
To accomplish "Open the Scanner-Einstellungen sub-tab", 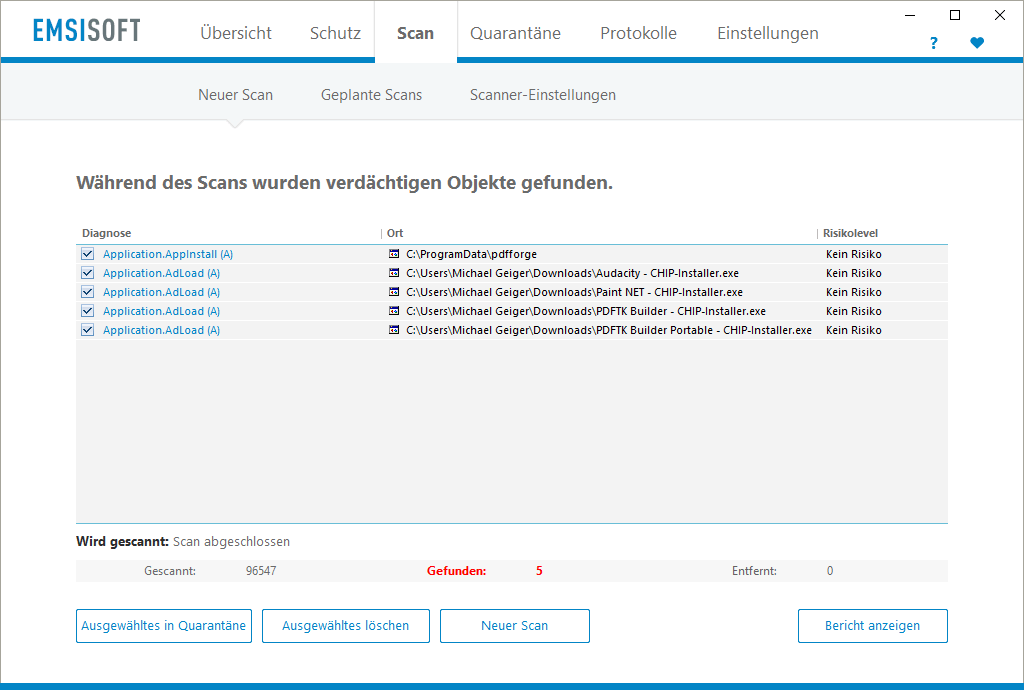I will click(x=543, y=95).
